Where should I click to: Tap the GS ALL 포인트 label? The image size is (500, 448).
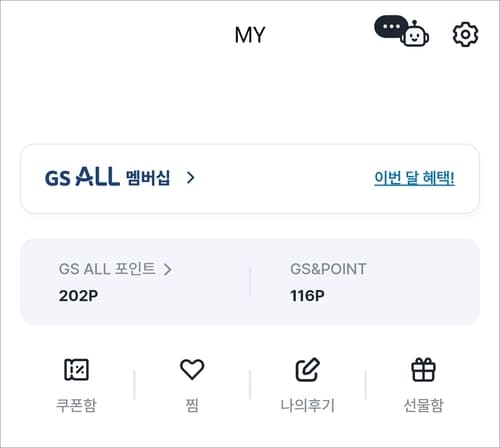pos(107,269)
